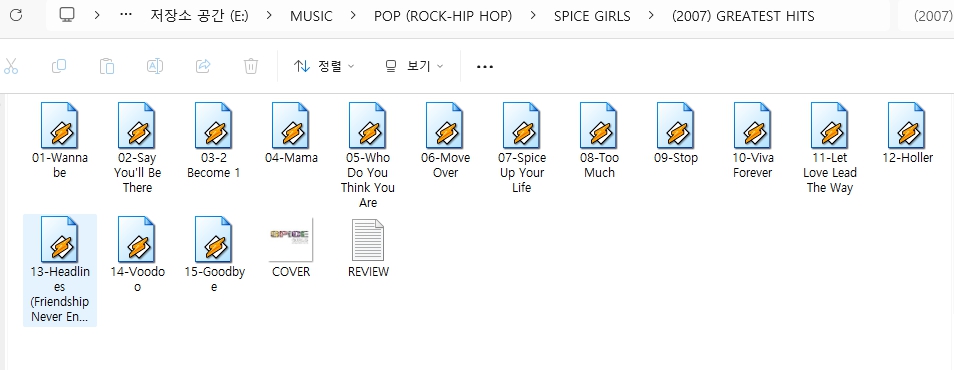This screenshot has width=954, height=370.
Task: Expand chevron after 저장소 공간 (E:) breadcrumb
Action: tap(270, 15)
